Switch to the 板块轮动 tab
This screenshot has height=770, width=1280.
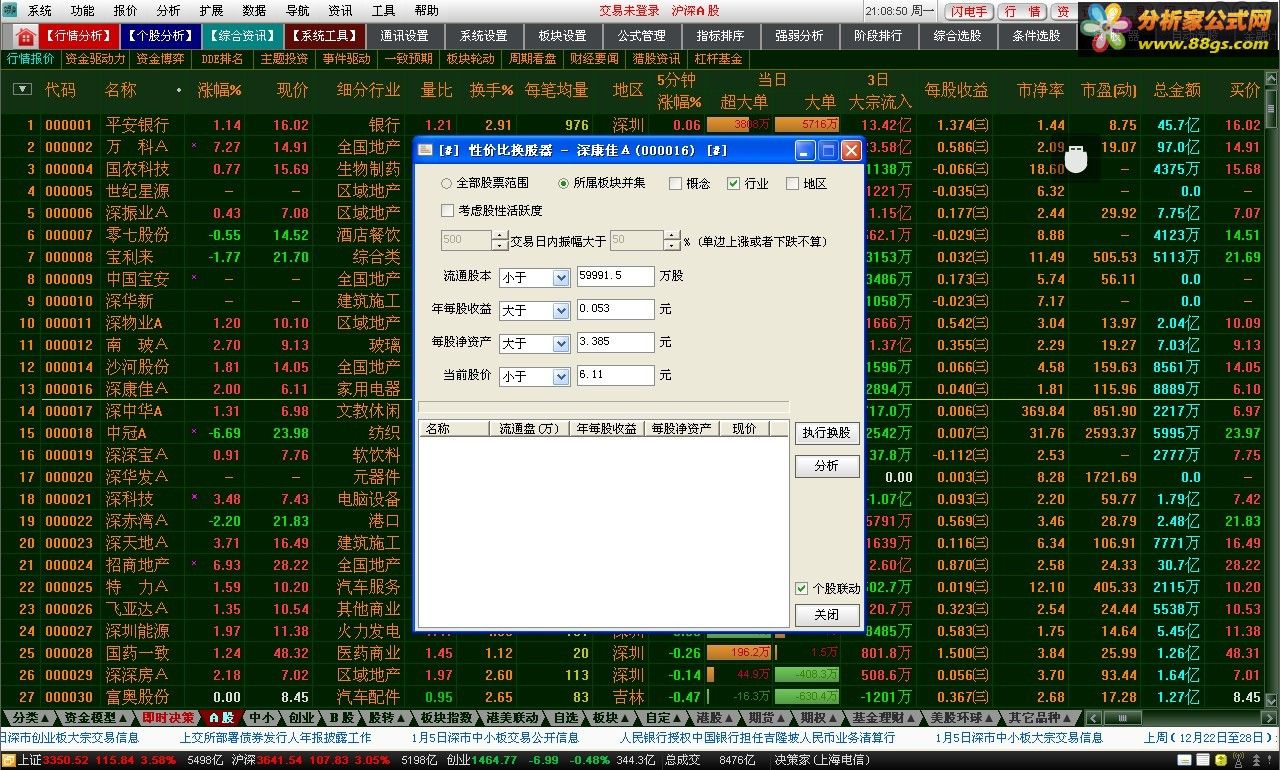click(471, 59)
